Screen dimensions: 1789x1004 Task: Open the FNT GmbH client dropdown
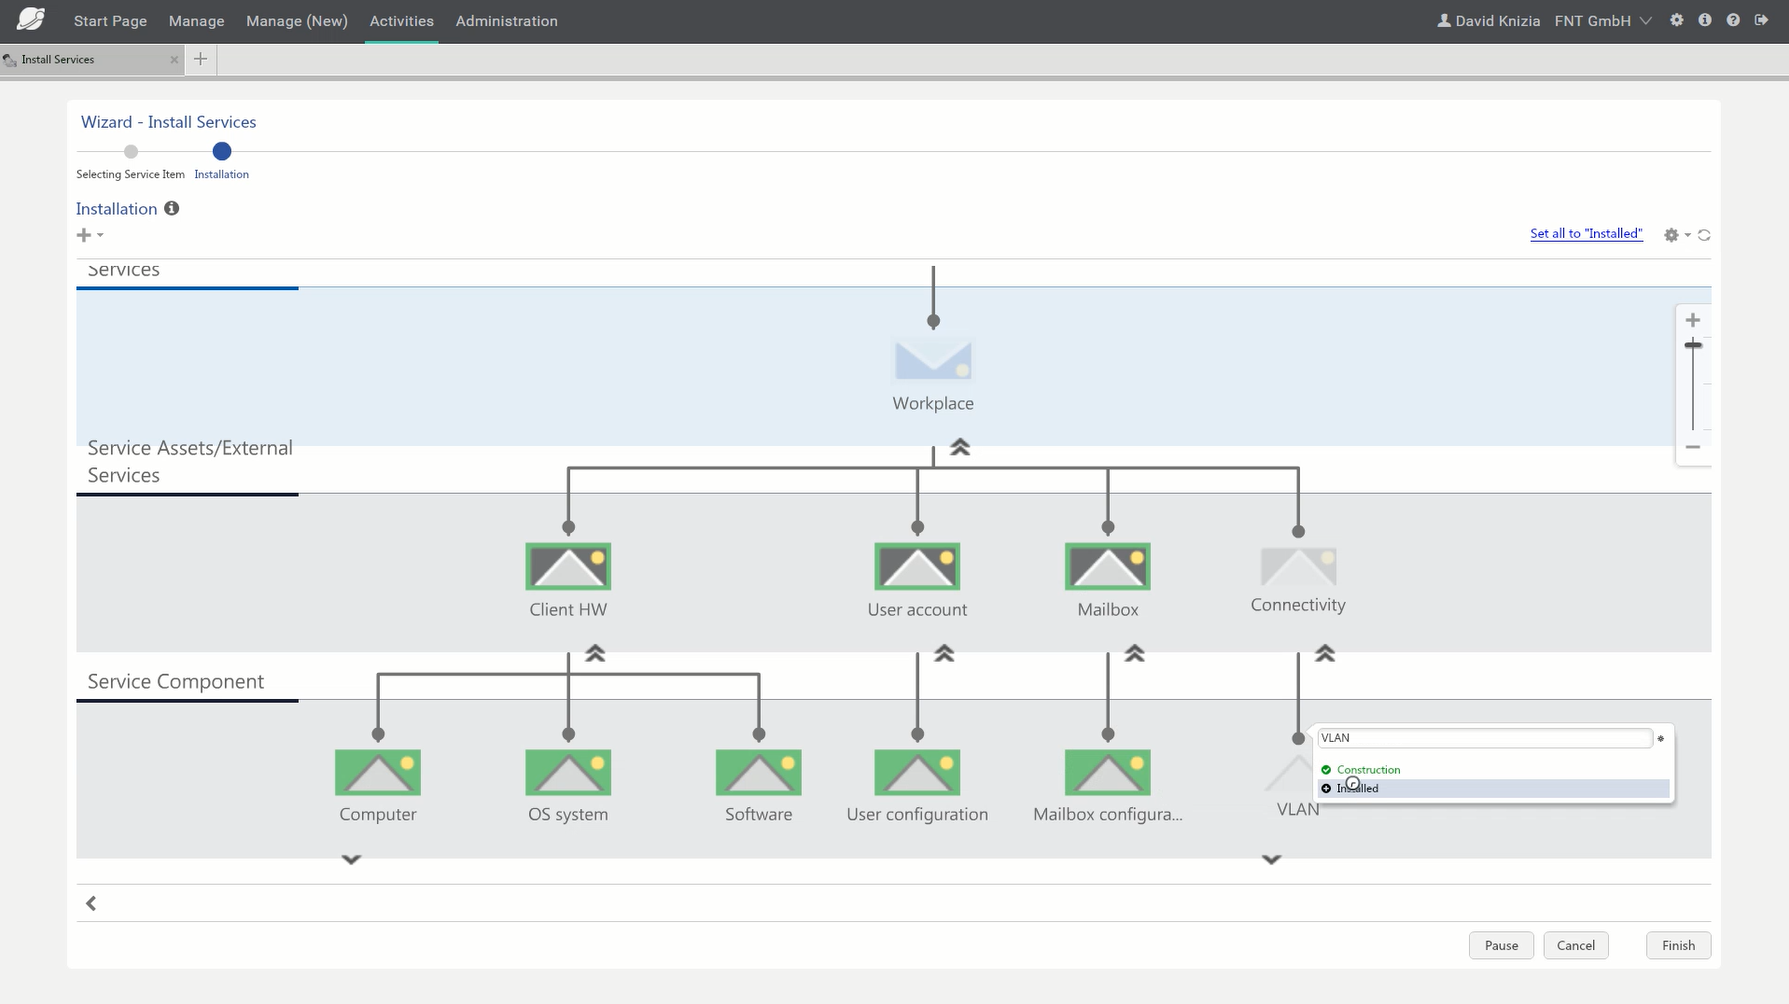tap(1602, 21)
